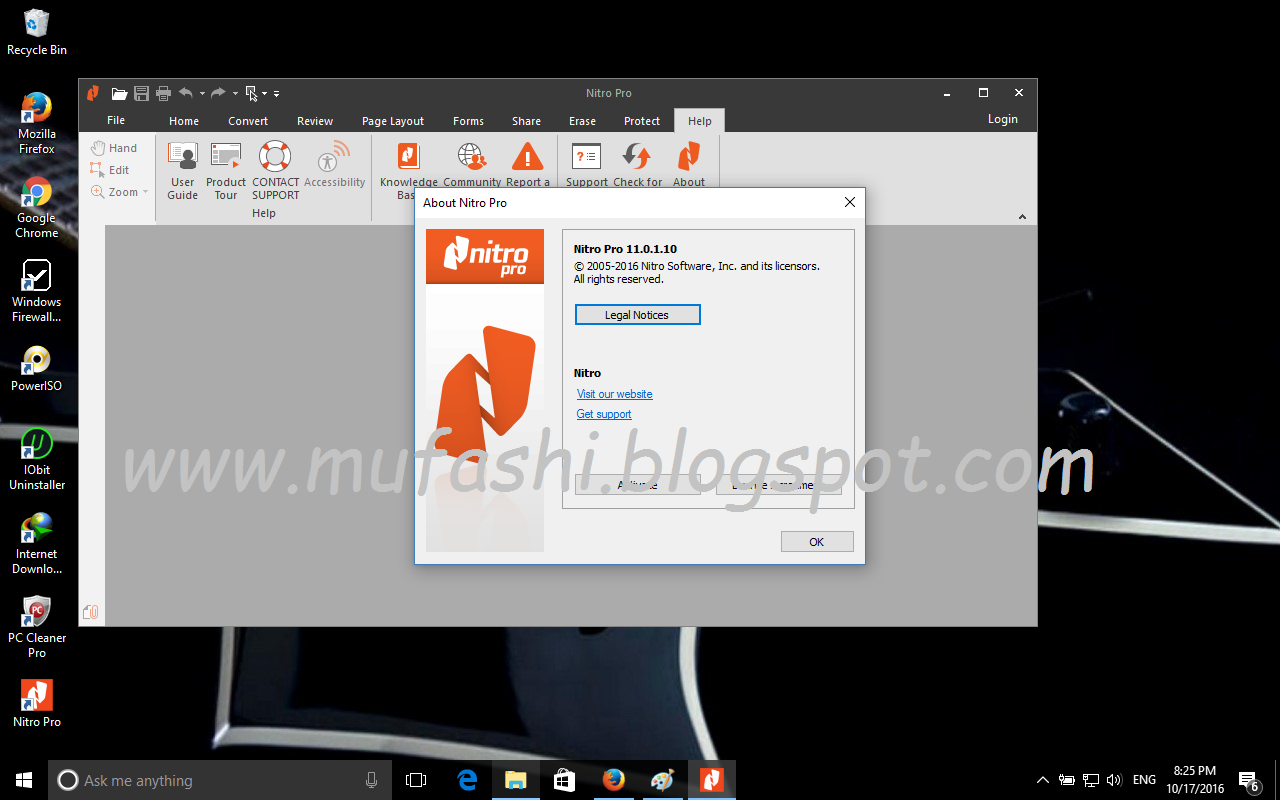Click the Cortana microphone icon
This screenshot has width=1280, height=800.
click(372, 780)
